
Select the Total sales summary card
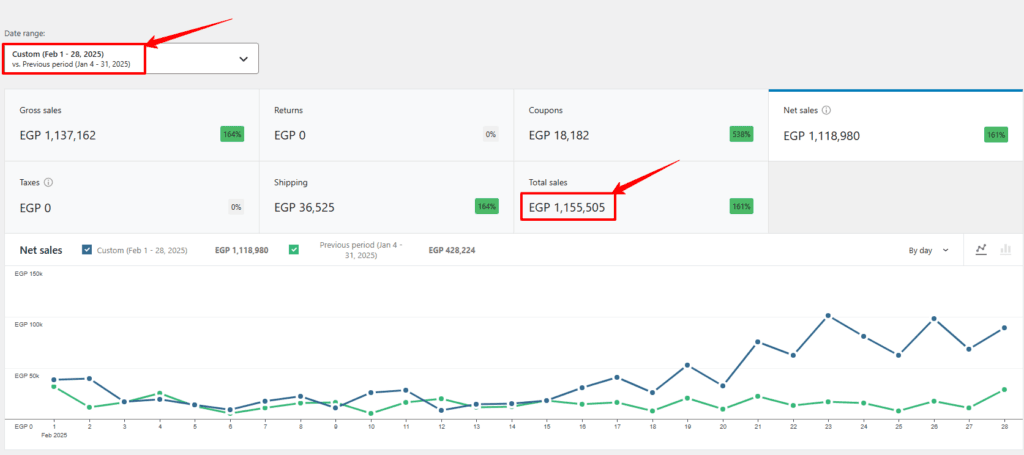click(641, 197)
